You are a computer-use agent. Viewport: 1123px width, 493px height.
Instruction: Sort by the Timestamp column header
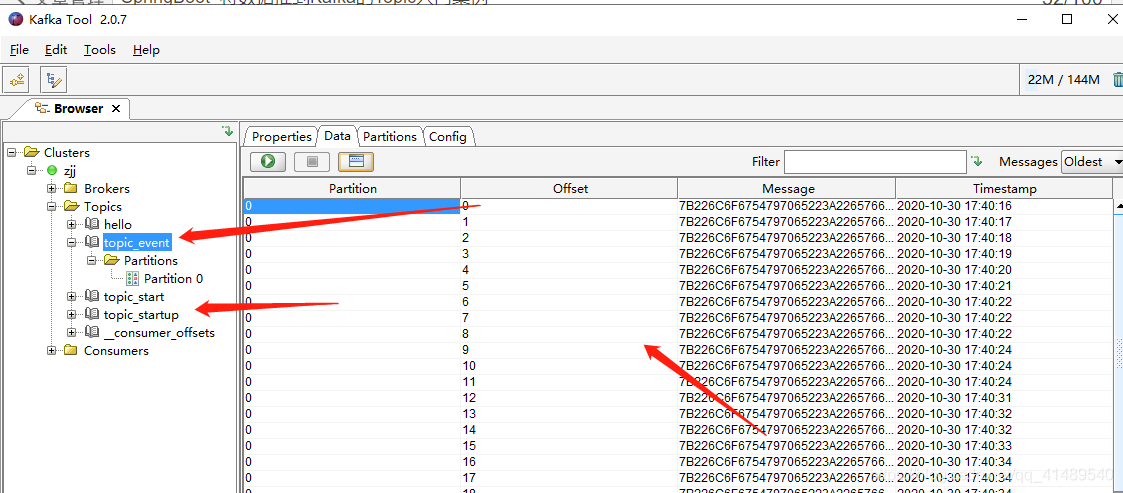tap(1004, 188)
